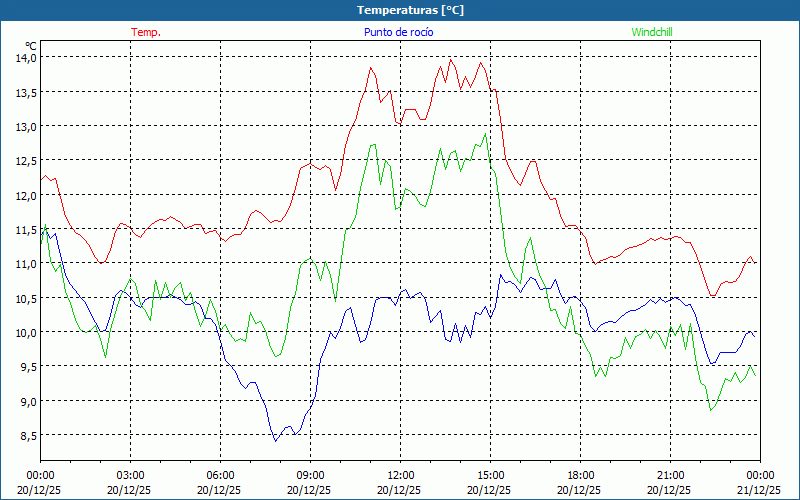Click the °C unit label above the y-axis
The width and height of the screenshot is (800, 500).
(31, 45)
